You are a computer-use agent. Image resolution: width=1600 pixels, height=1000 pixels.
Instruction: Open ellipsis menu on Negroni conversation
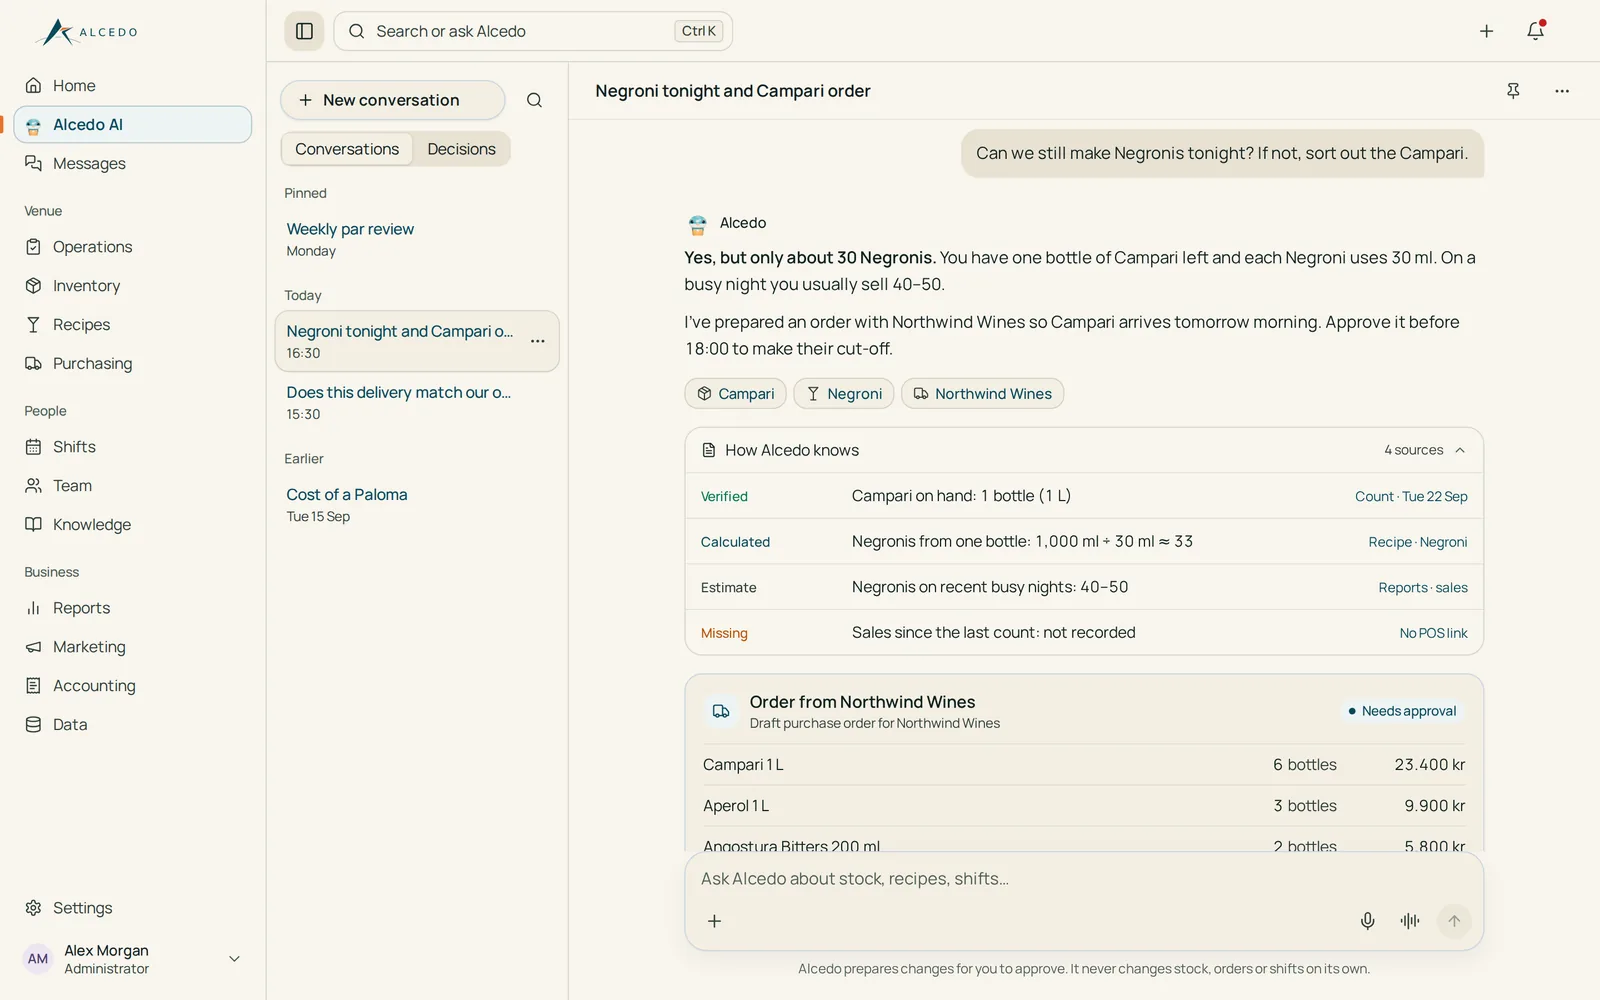tap(538, 341)
